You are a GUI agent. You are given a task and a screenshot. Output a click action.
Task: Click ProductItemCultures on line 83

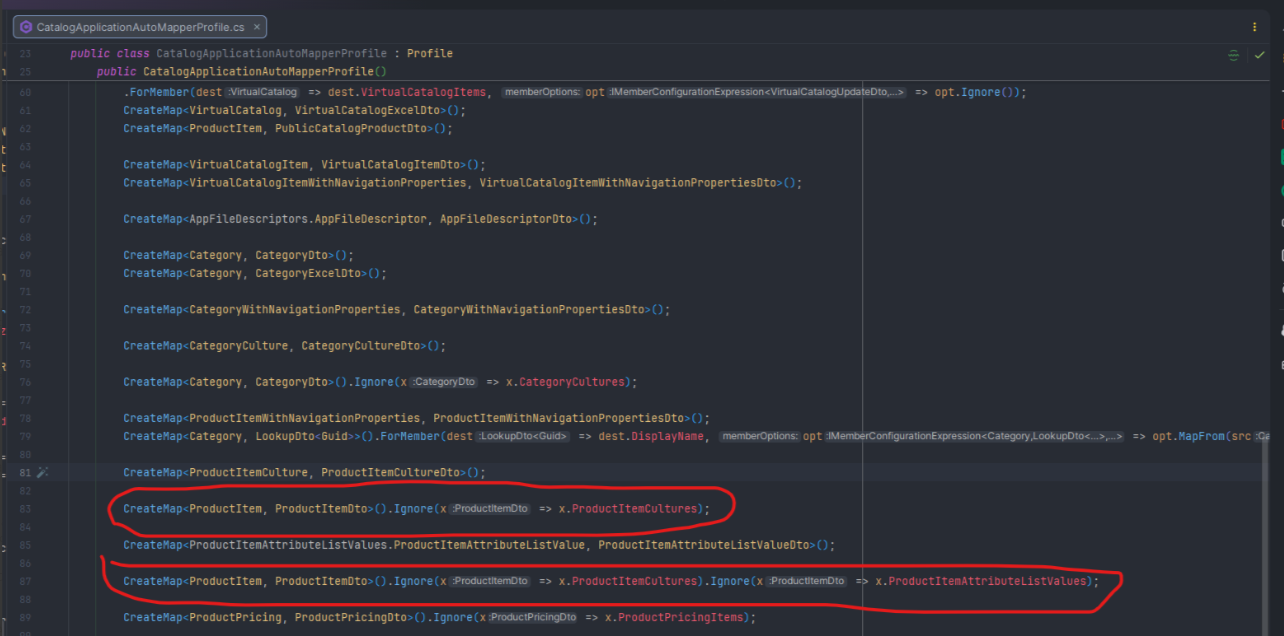click(x=634, y=509)
